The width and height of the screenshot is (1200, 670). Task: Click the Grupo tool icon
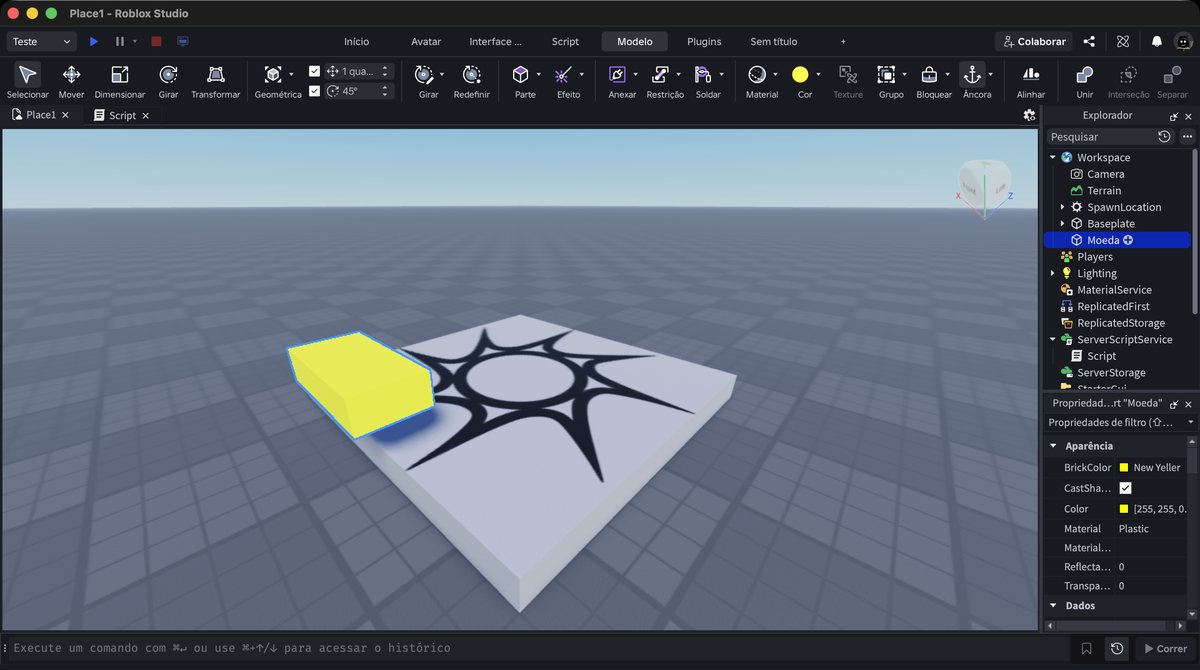click(886, 75)
